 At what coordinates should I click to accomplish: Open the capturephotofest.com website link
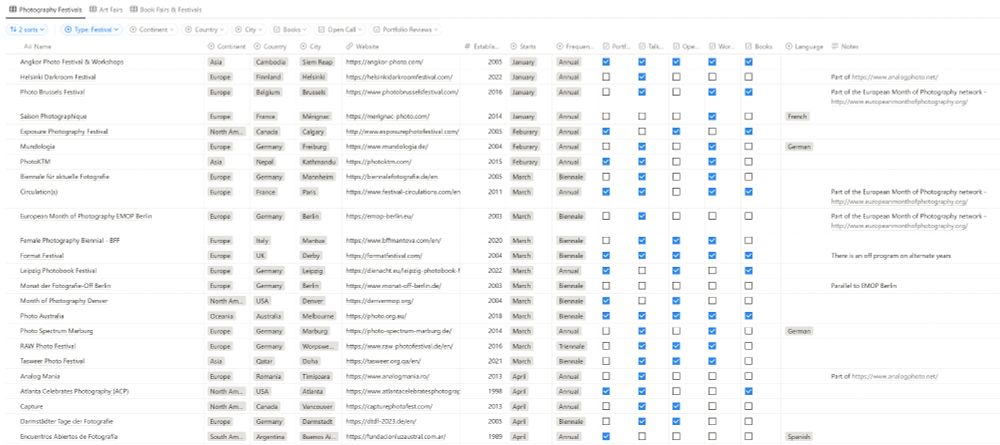[x=389, y=406]
